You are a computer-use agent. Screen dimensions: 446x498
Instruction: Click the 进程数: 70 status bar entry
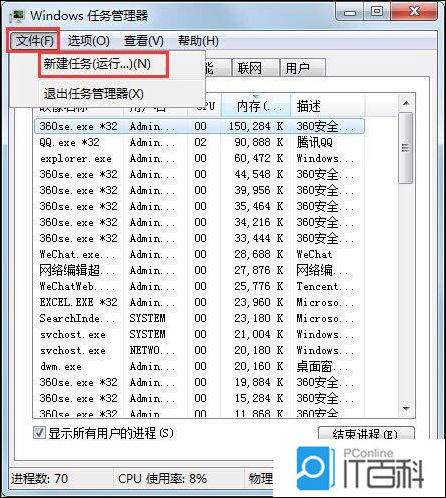pyautogui.click(x=40, y=479)
